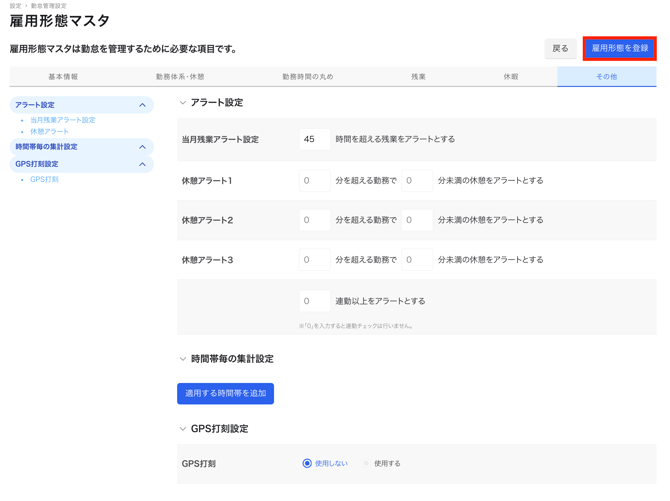Click 休憩アラート3 break minutes field
The height and width of the screenshot is (501, 670).
pos(417,259)
